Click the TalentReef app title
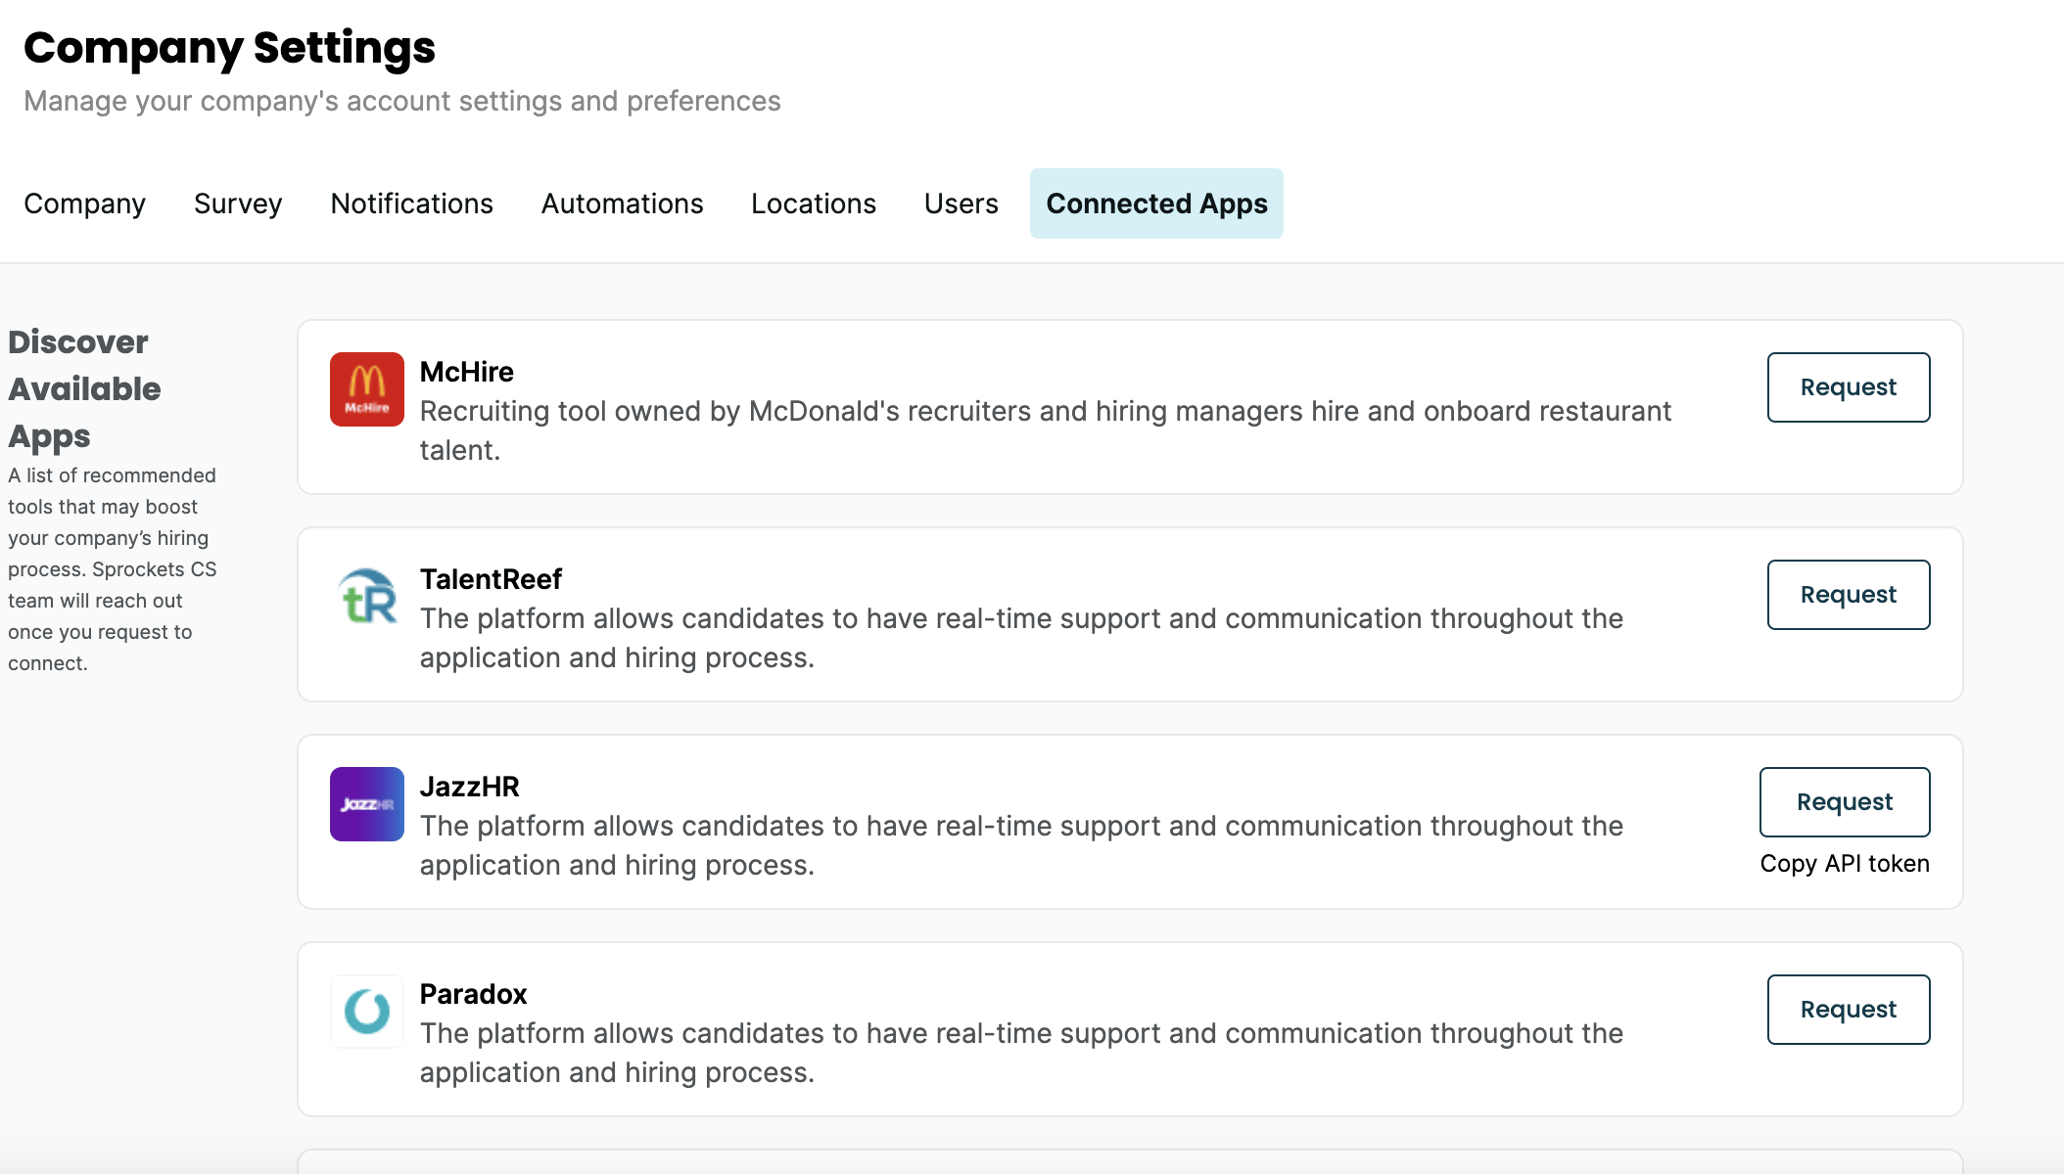This screenshot has height=1174, width=2064. (x=490, y=579)
